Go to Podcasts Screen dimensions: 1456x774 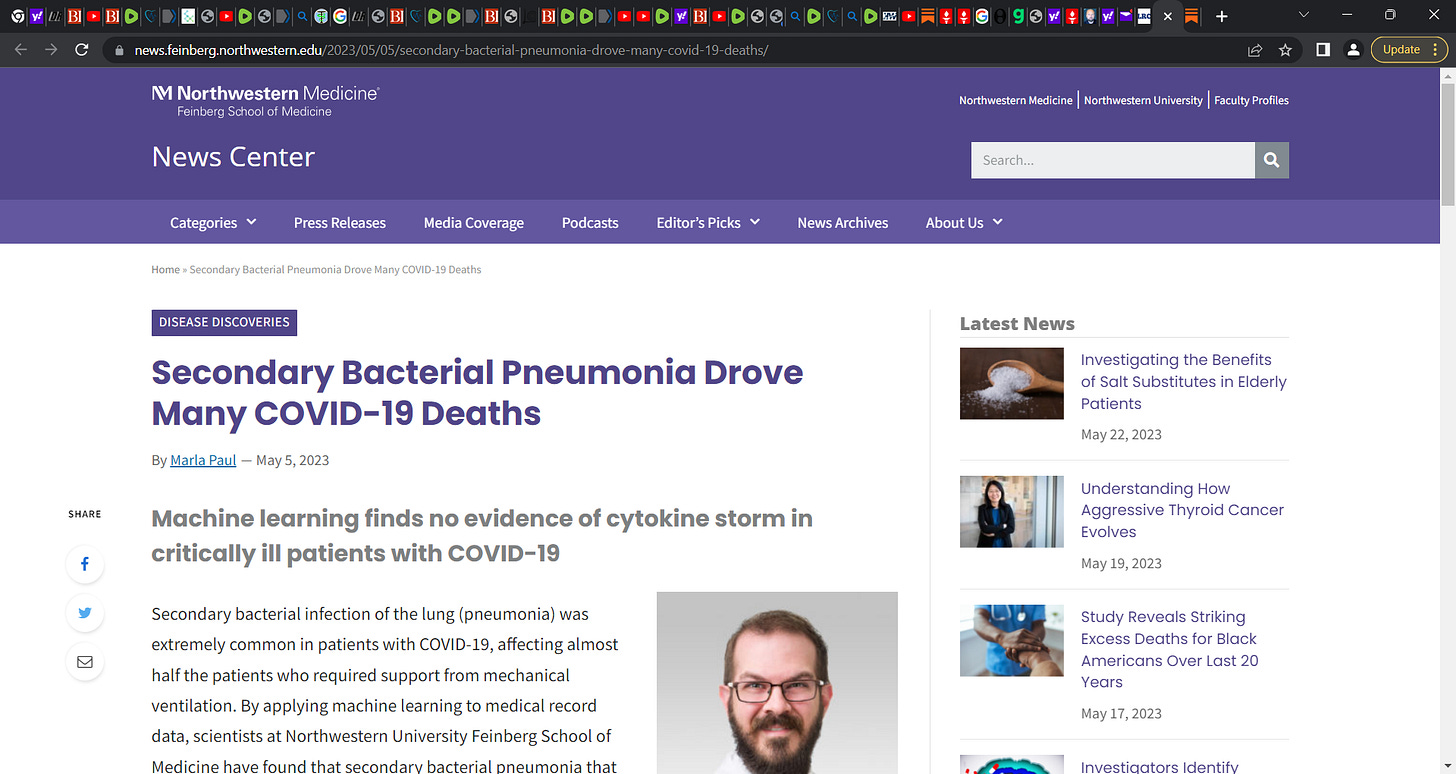[x=590, y=223]
